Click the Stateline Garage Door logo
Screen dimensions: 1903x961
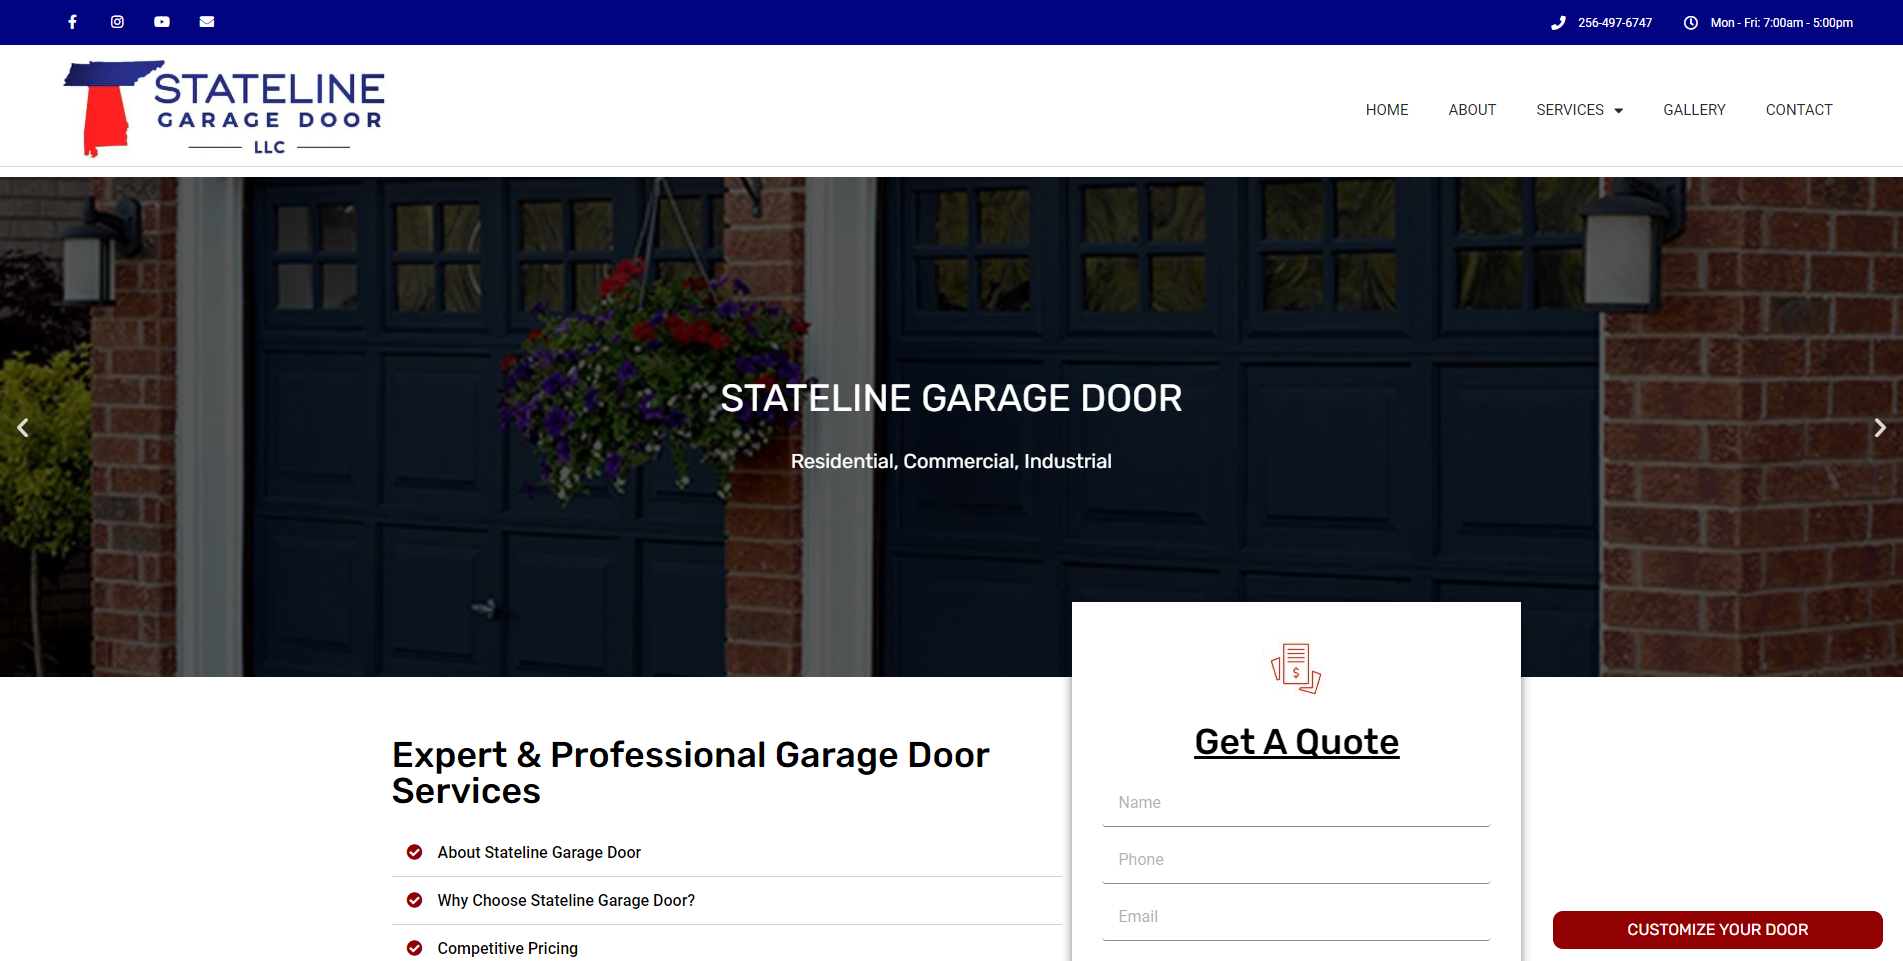click(x=224, y=108)
